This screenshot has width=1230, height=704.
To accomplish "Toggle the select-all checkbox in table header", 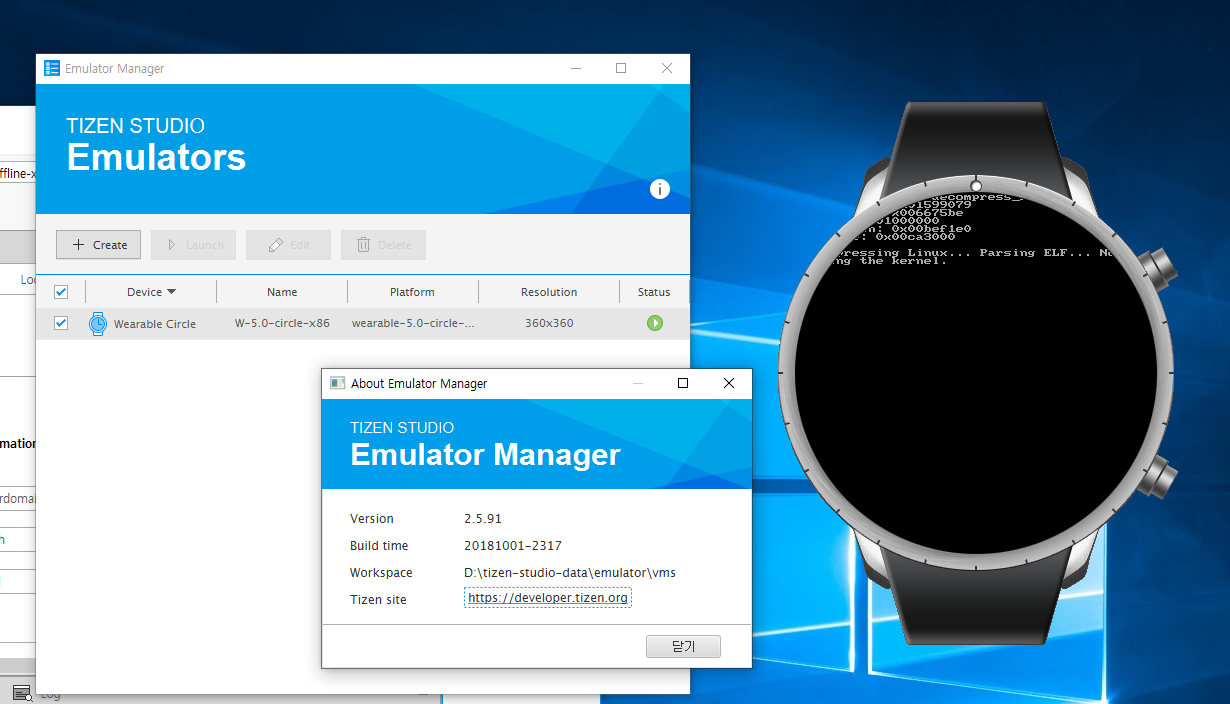I will (x=61, y=292).
